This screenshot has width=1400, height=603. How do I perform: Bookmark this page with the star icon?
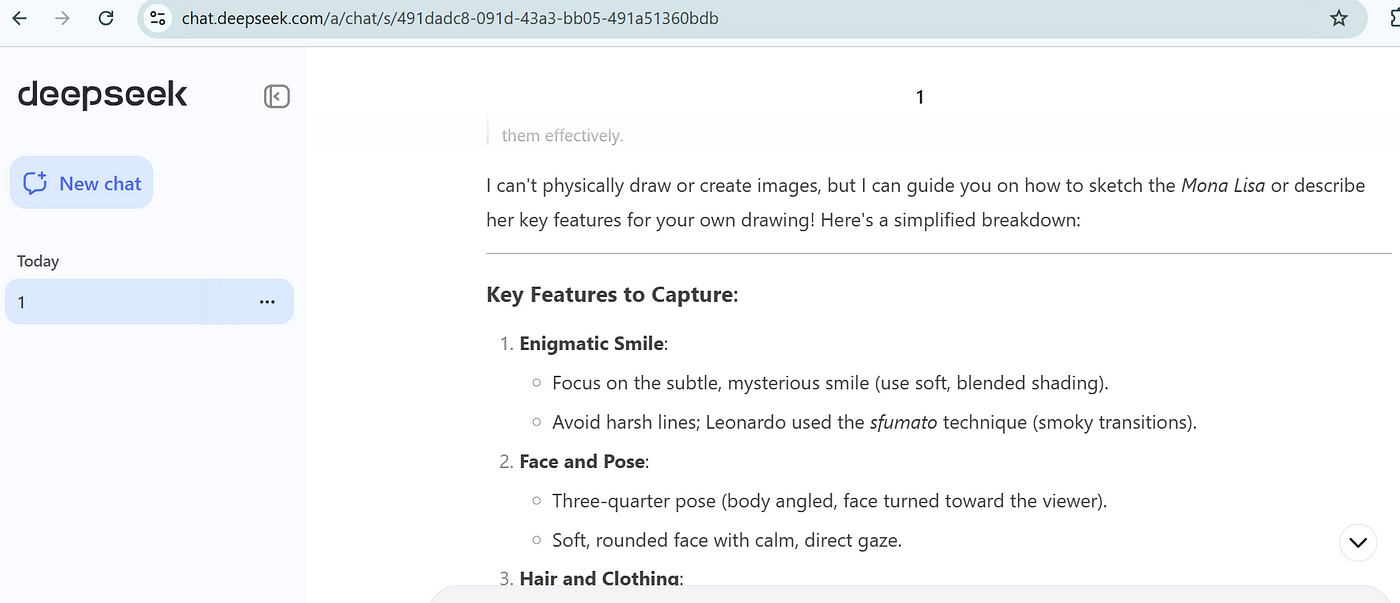pyautogui.click(x=1338, y=19)
